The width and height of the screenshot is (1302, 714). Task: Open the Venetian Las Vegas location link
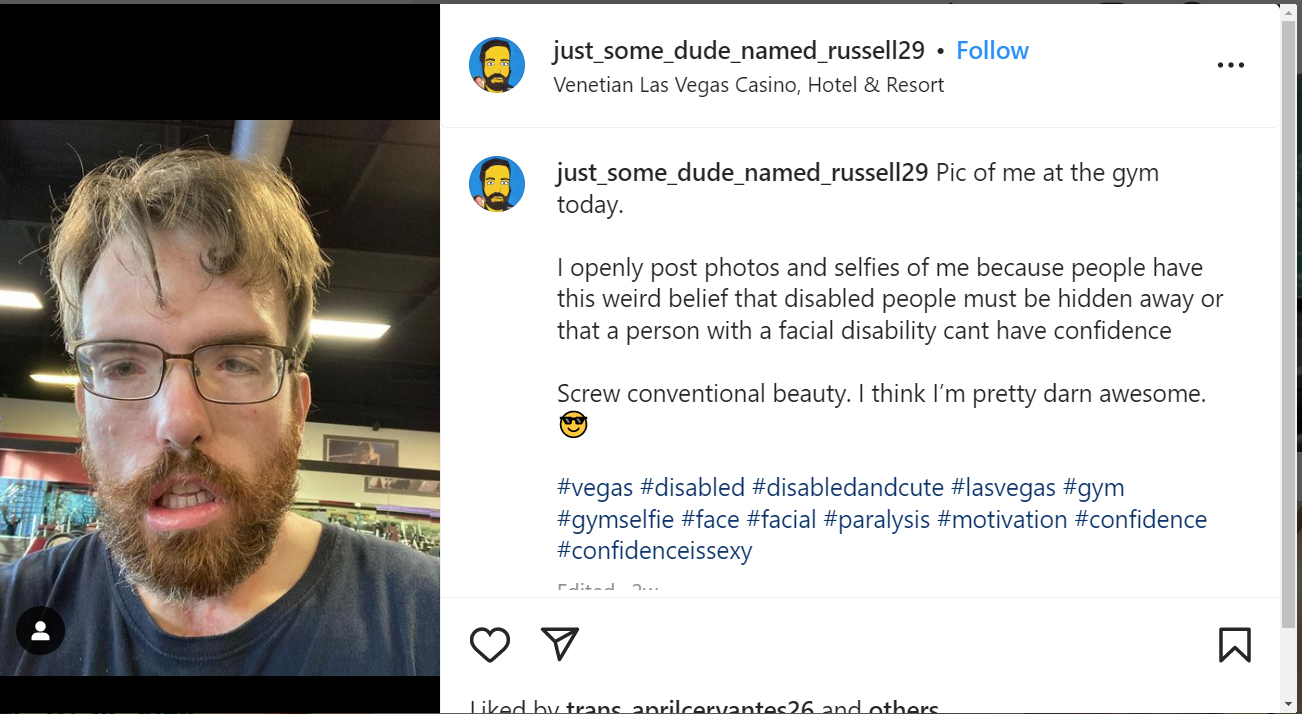(748, 85)
